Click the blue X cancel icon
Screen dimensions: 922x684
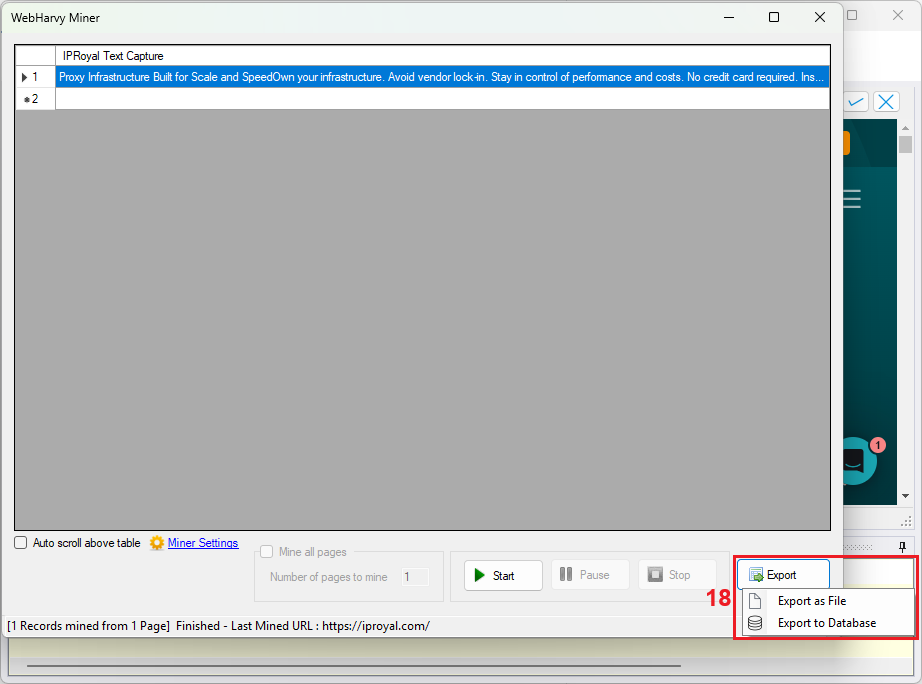pos(886,102)
